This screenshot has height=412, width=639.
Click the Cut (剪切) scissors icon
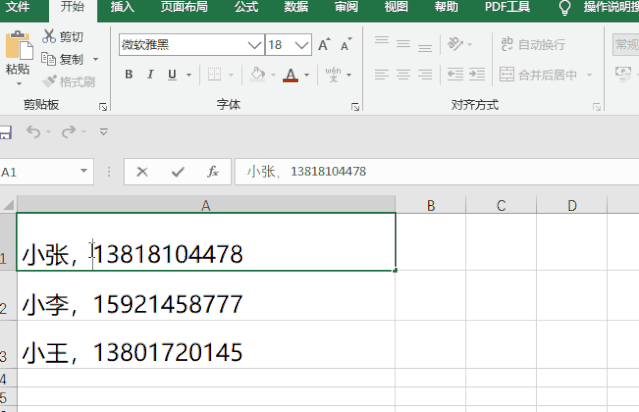[x=48, y=37]
